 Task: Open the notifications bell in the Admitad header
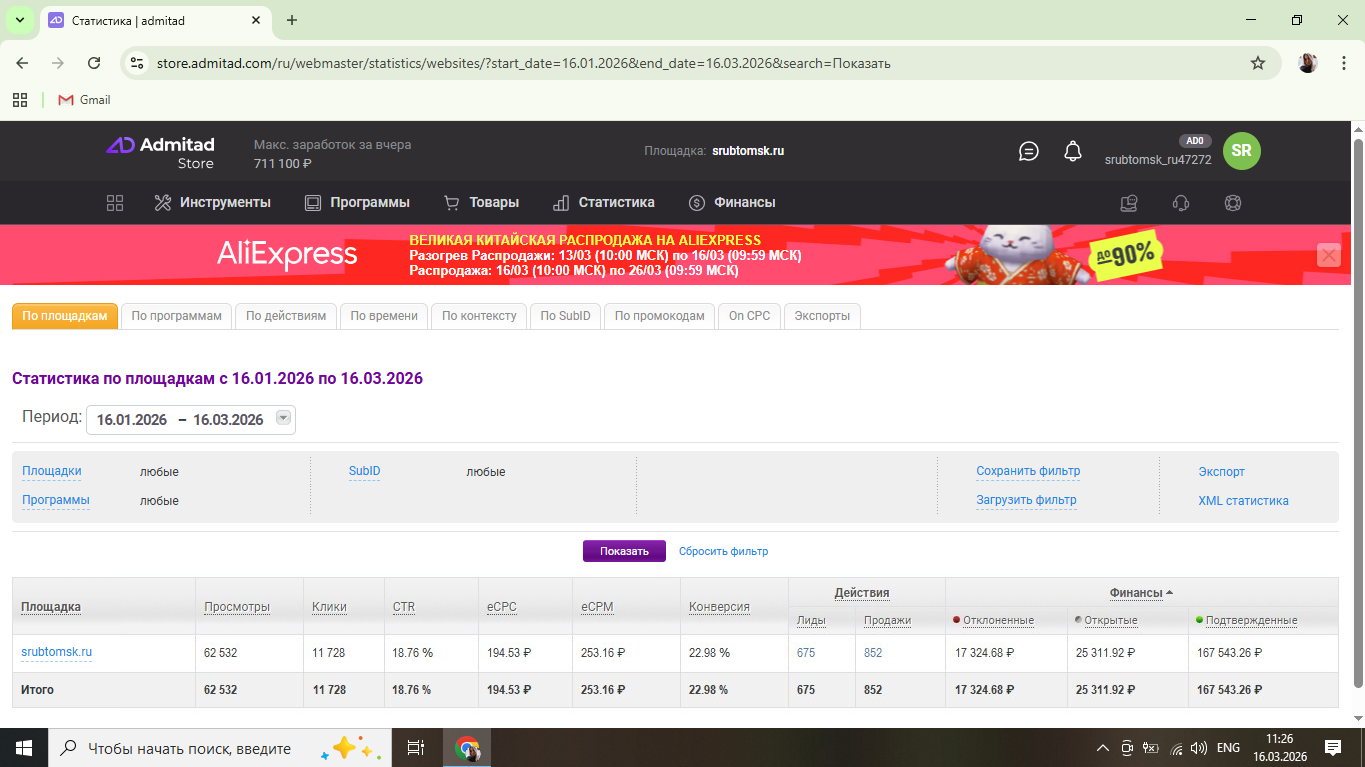coord(1073,151)
